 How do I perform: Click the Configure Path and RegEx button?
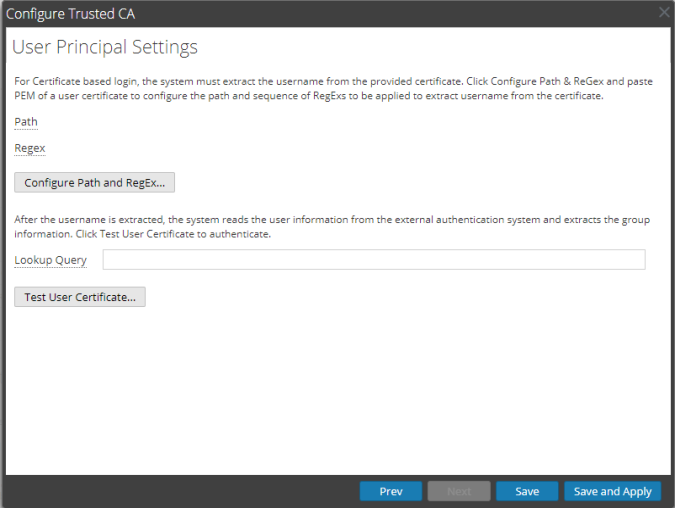(x=95, y=182)
